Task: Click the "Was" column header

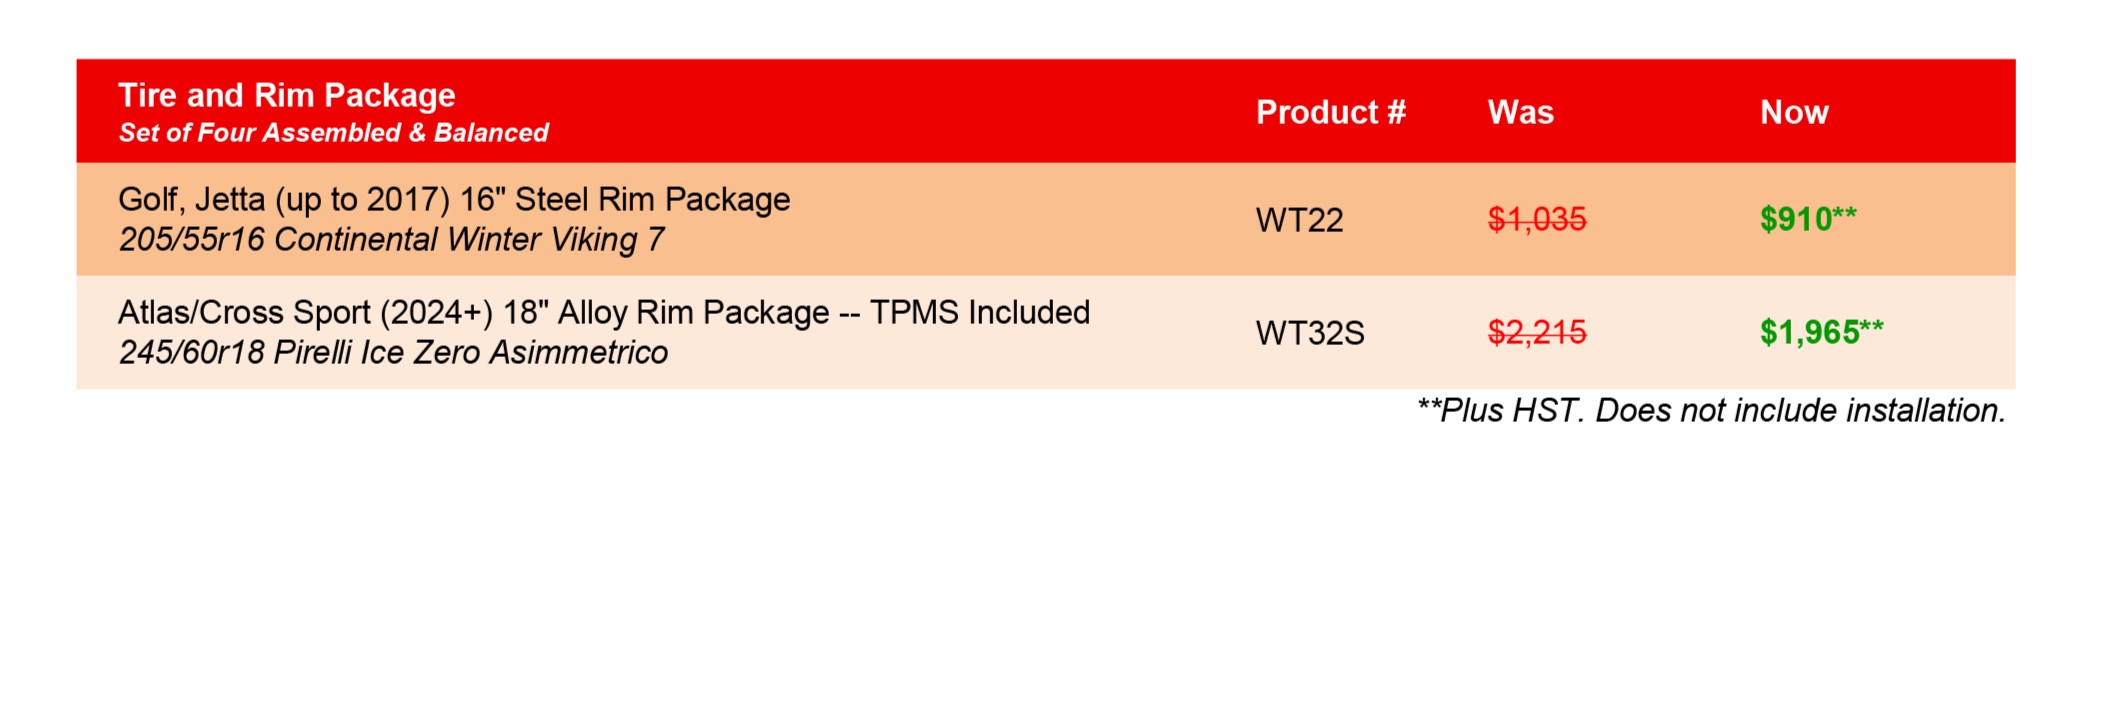Action: [x=1520, y=112]
